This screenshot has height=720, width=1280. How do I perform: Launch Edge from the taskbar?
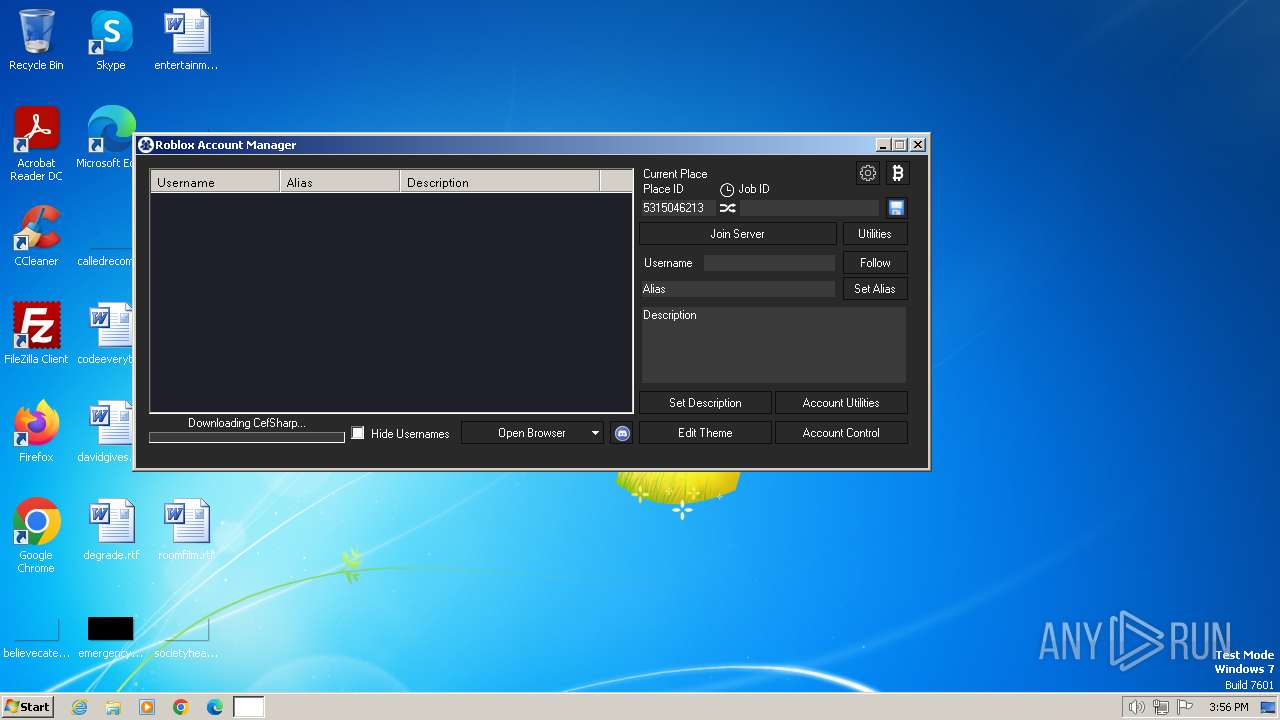(215, 707)
